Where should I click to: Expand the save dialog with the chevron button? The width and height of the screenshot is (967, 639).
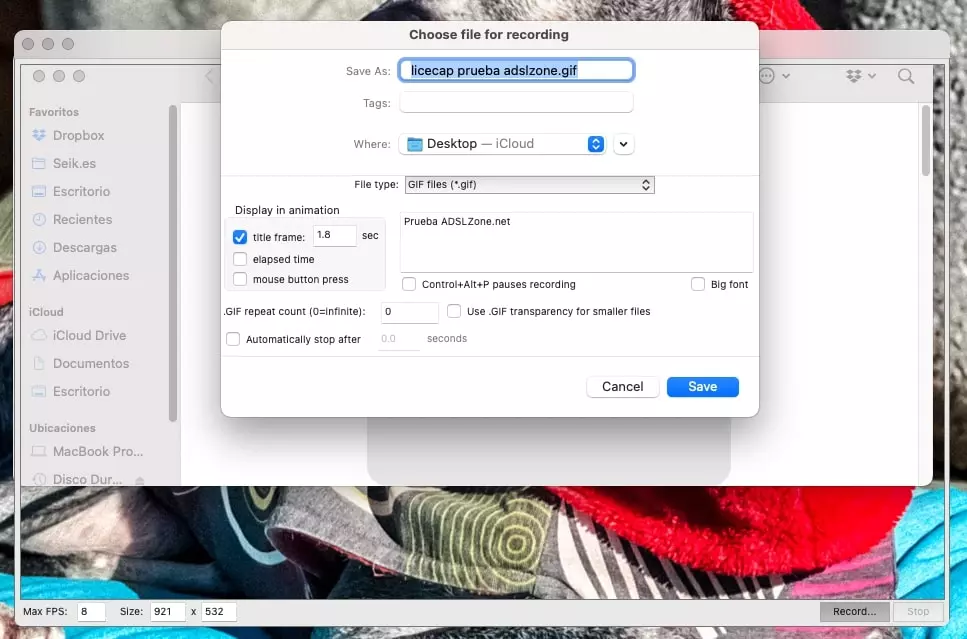tap(623, 144)
